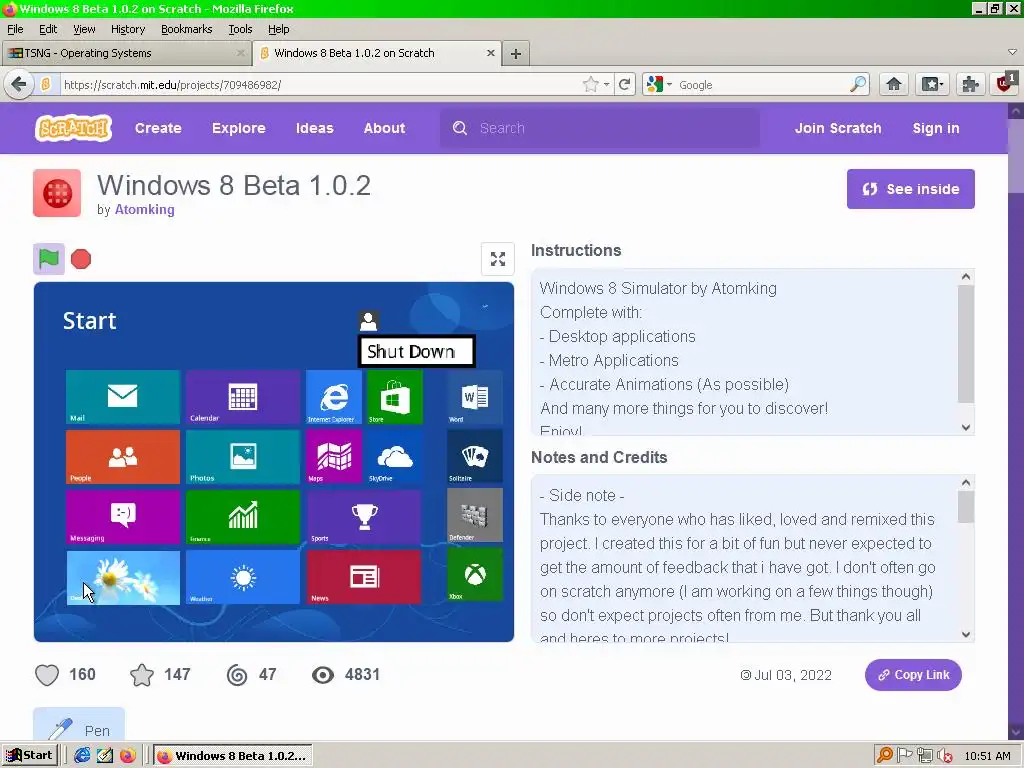1024x768 pixels.
Task: Click the green flag to start project
Action: point(49,259)
